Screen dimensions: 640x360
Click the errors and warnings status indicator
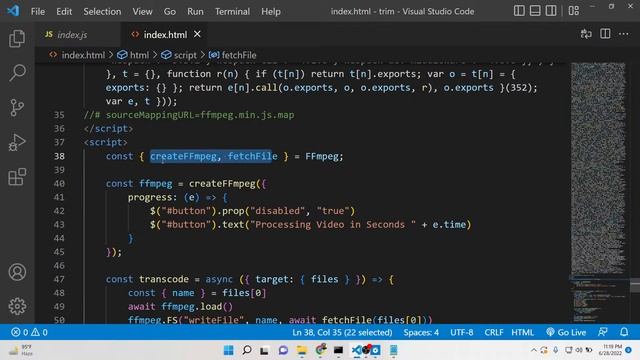coord(29,332)
